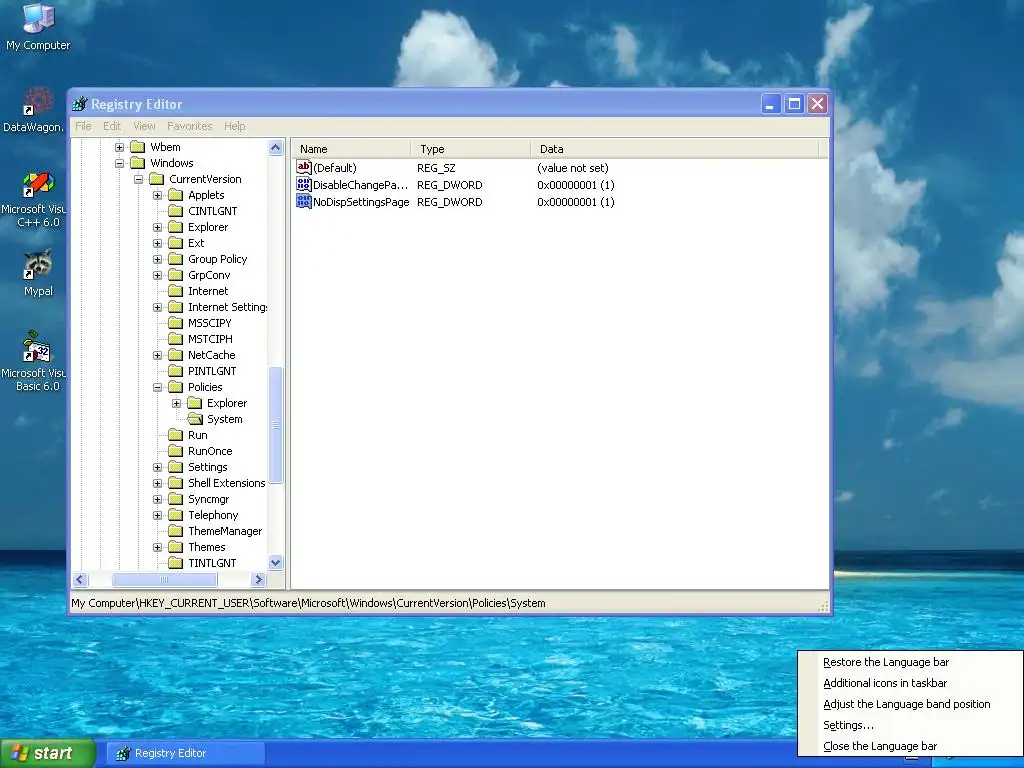Choose Adjust the Language band position
The image size is (1024, 768).
910,704
